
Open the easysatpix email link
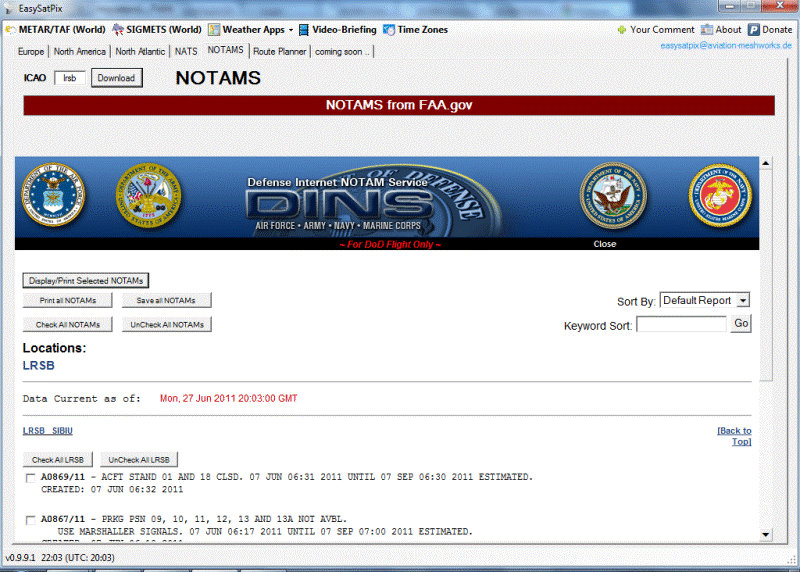[x=726, y=45]
